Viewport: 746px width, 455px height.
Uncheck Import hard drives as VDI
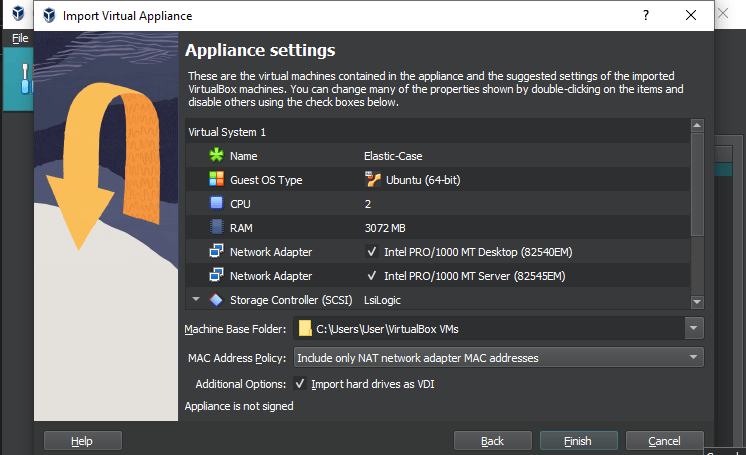coord(300,384)
